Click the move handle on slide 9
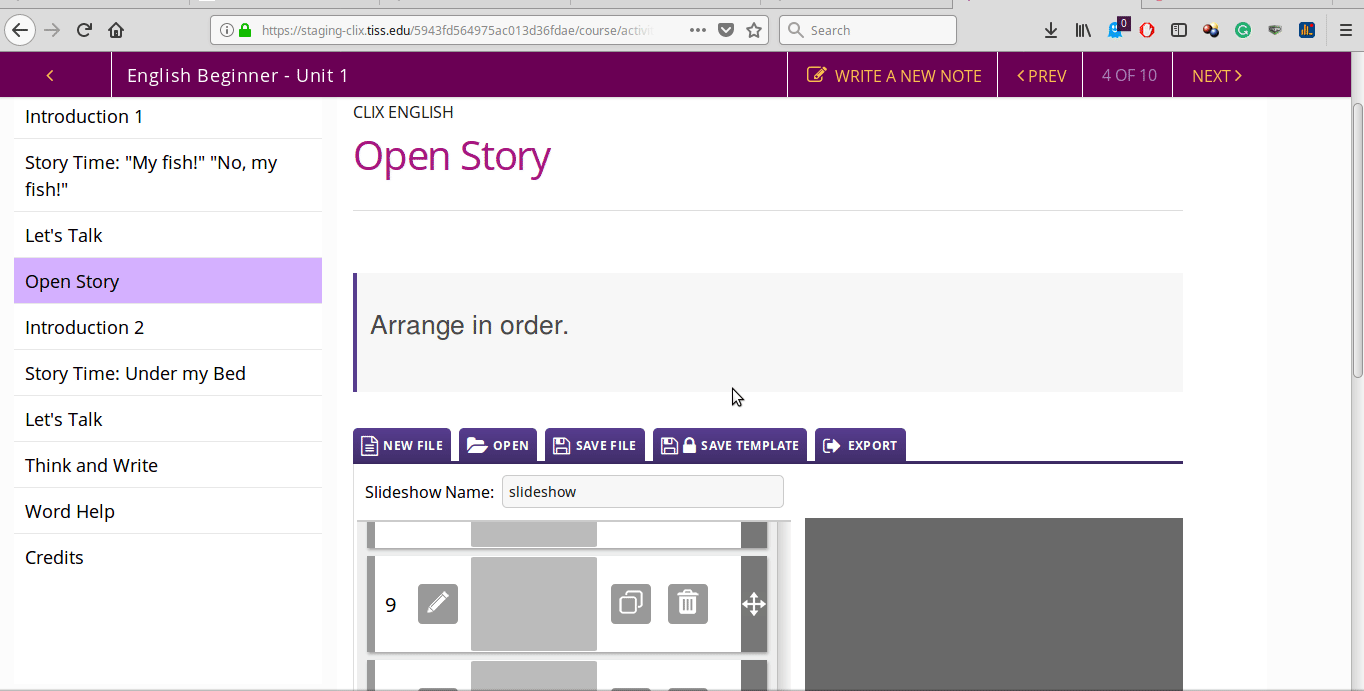 (x=754, y=604)
